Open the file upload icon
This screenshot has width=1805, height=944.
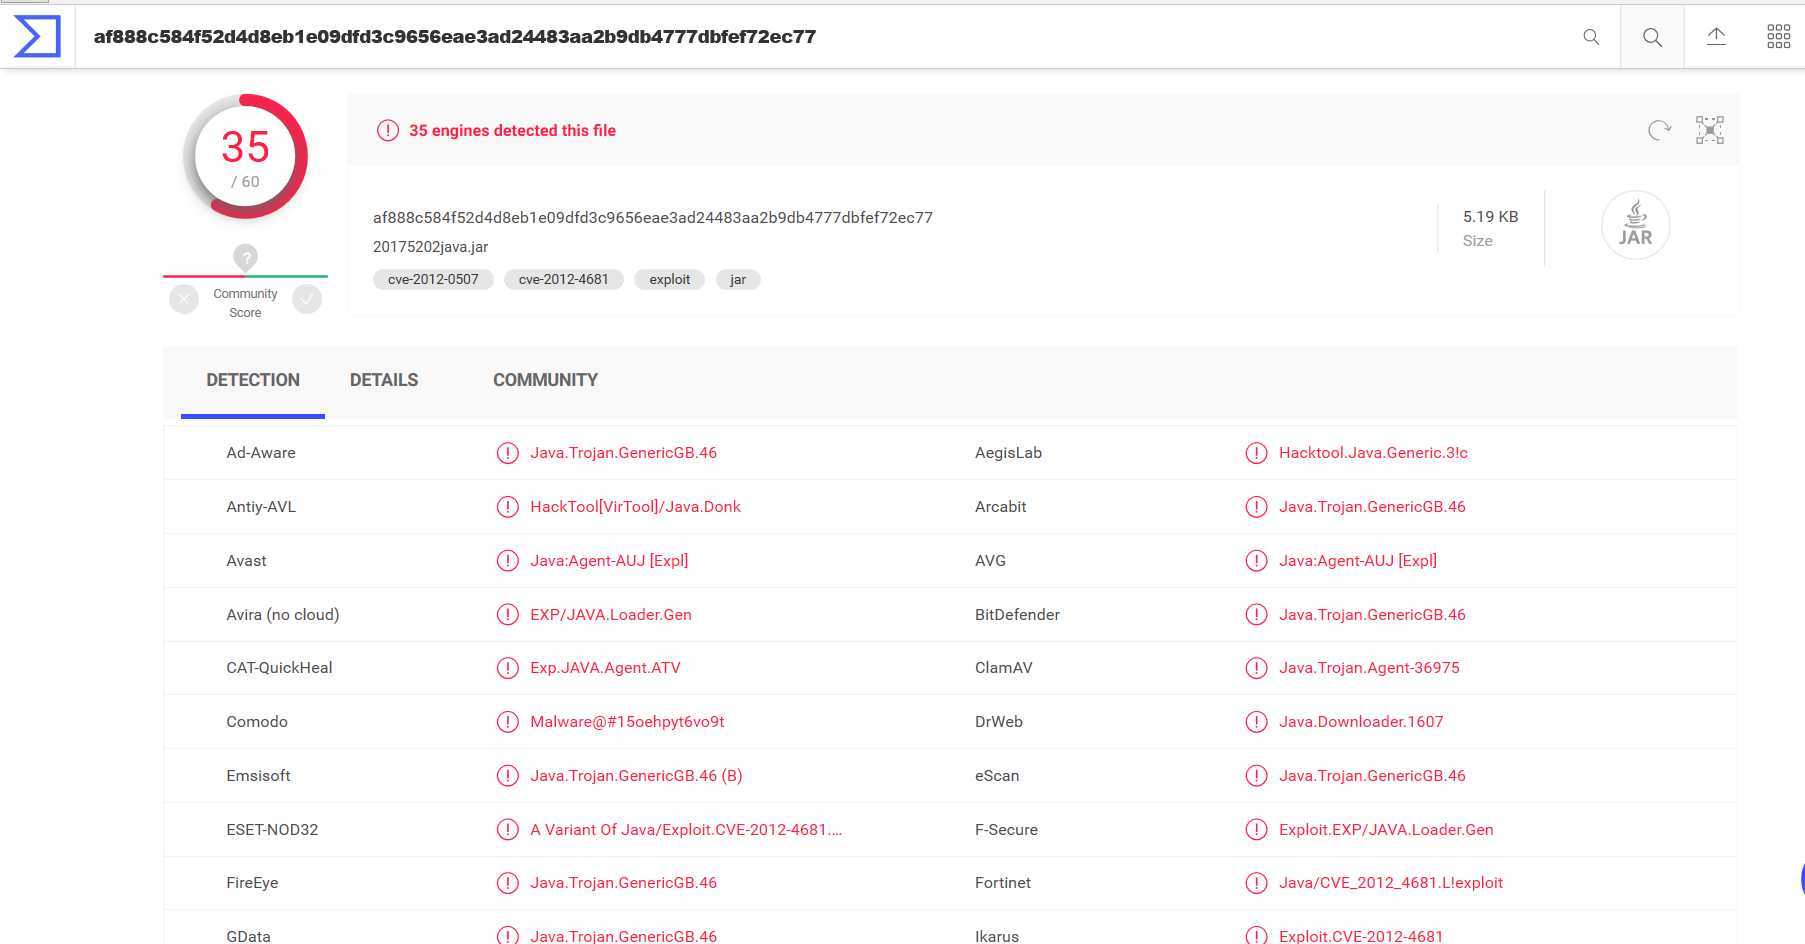(1716, 37)
